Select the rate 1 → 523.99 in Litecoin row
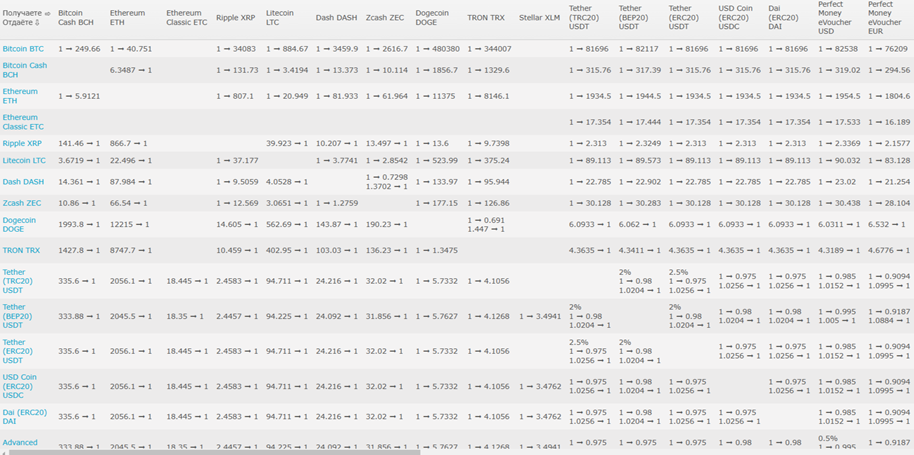The height and width of the screenshot is (455, 914). (437, 160)
